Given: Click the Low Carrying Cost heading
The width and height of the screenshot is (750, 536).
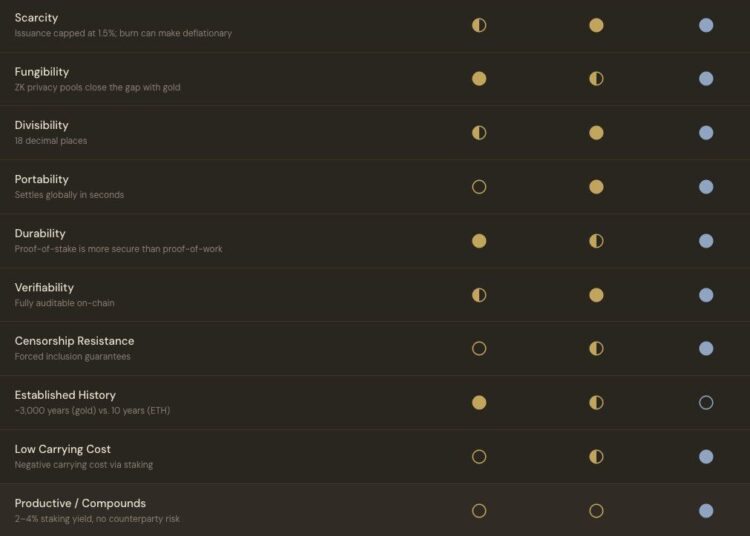Looking at the screenshot, I should pyautogui.click(x=62, y=449).
